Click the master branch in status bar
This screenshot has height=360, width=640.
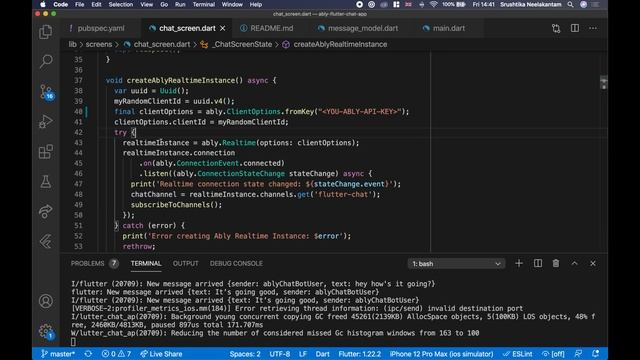coord(58,354)
